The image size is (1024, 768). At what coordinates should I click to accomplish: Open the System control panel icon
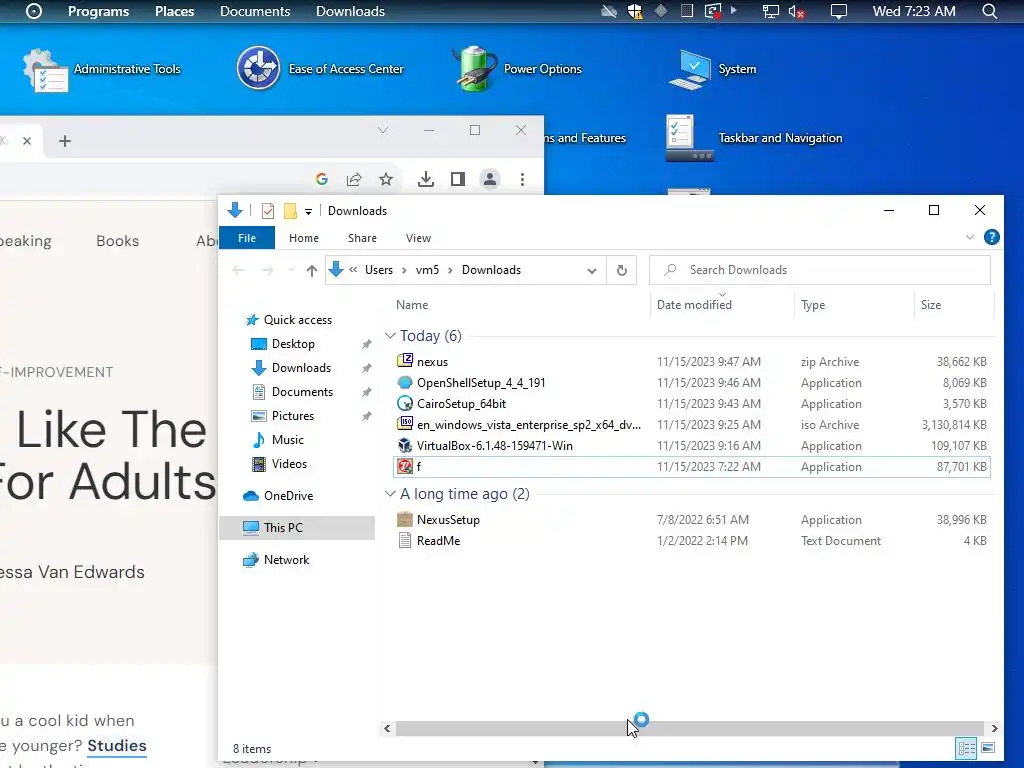point(690,69)
